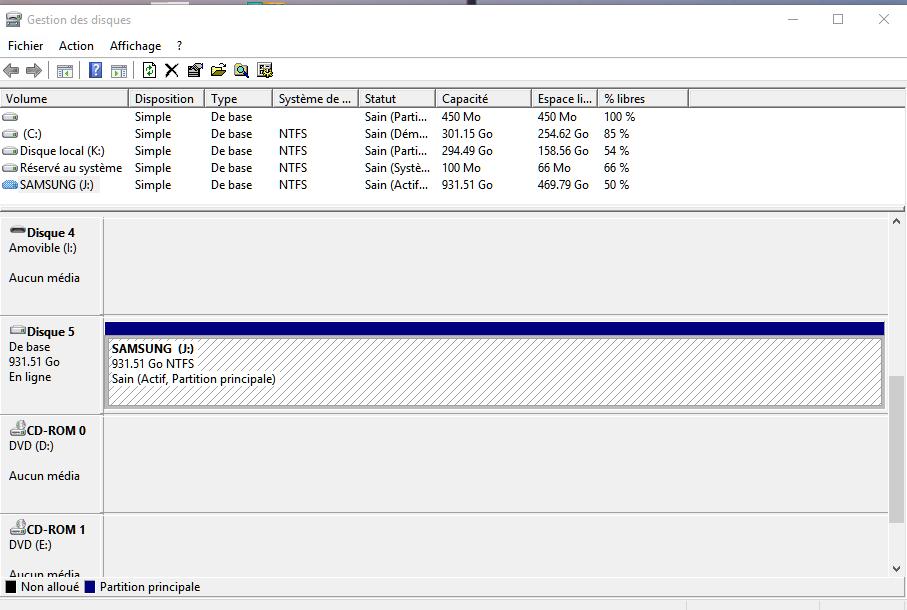The height and width of the screenshot is (610, 907).
Task: Click the Help question mark toolbar icon
Action: point(95,70)
